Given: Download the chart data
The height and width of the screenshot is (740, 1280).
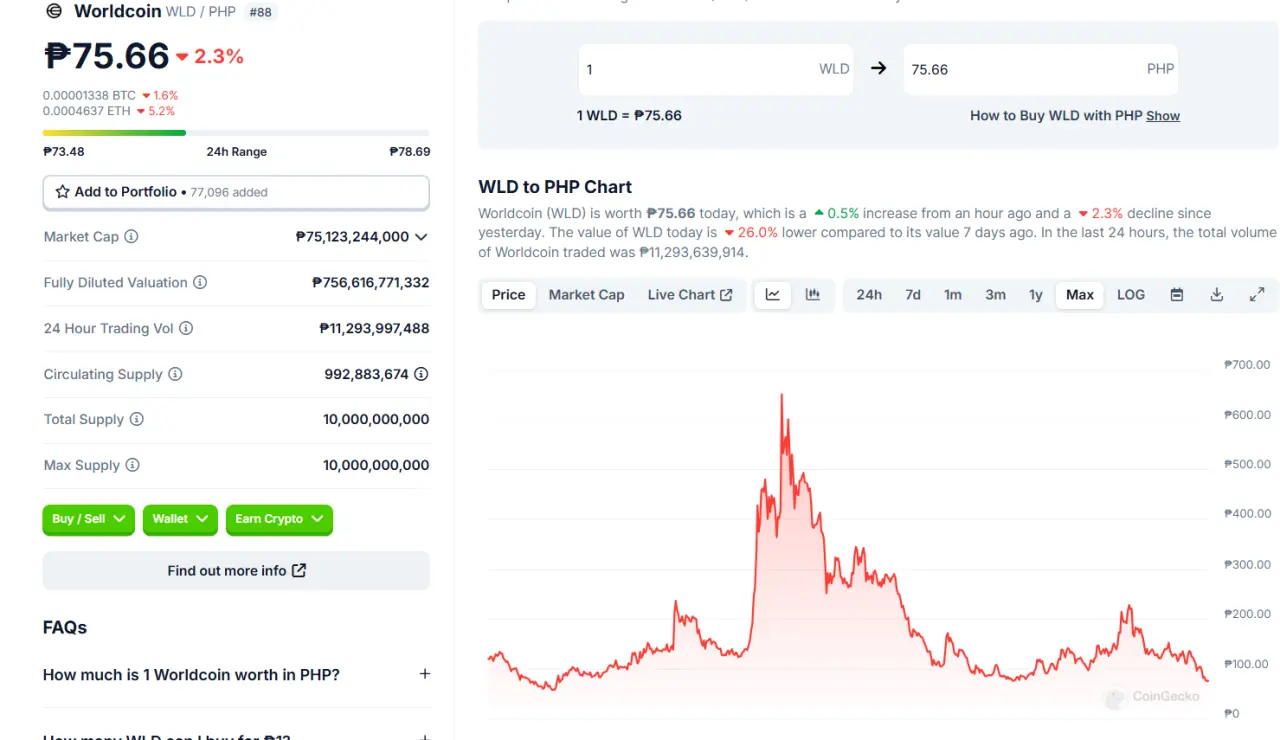Looking at the screenshot, I should [1217, 295].
